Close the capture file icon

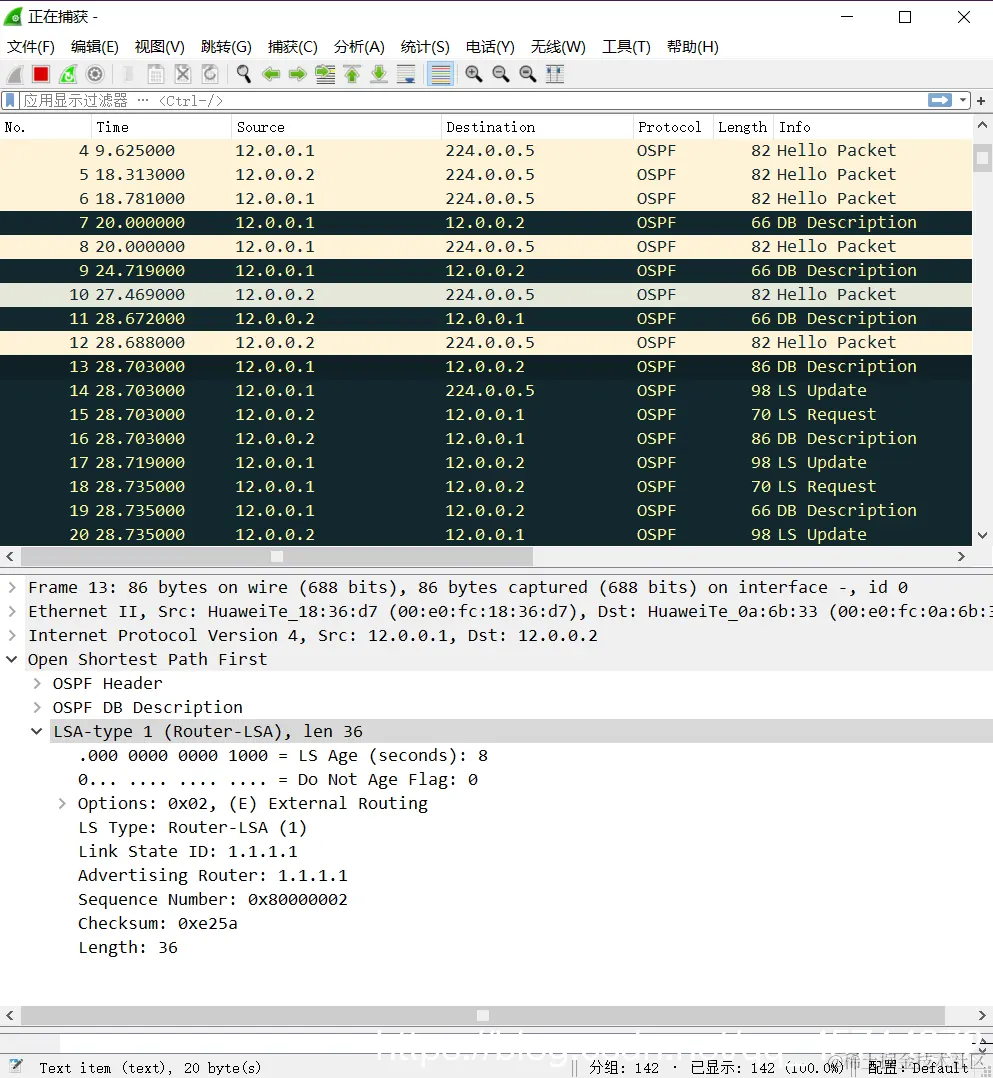click(x=183, y=74)
